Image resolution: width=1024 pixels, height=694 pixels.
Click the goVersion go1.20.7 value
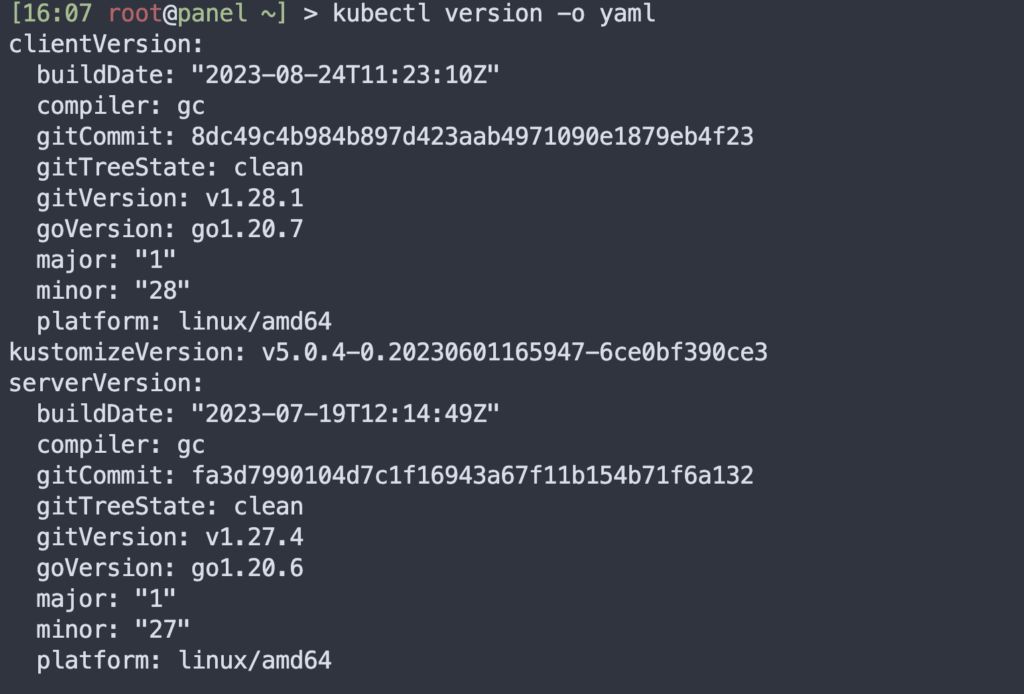(247, 229)
